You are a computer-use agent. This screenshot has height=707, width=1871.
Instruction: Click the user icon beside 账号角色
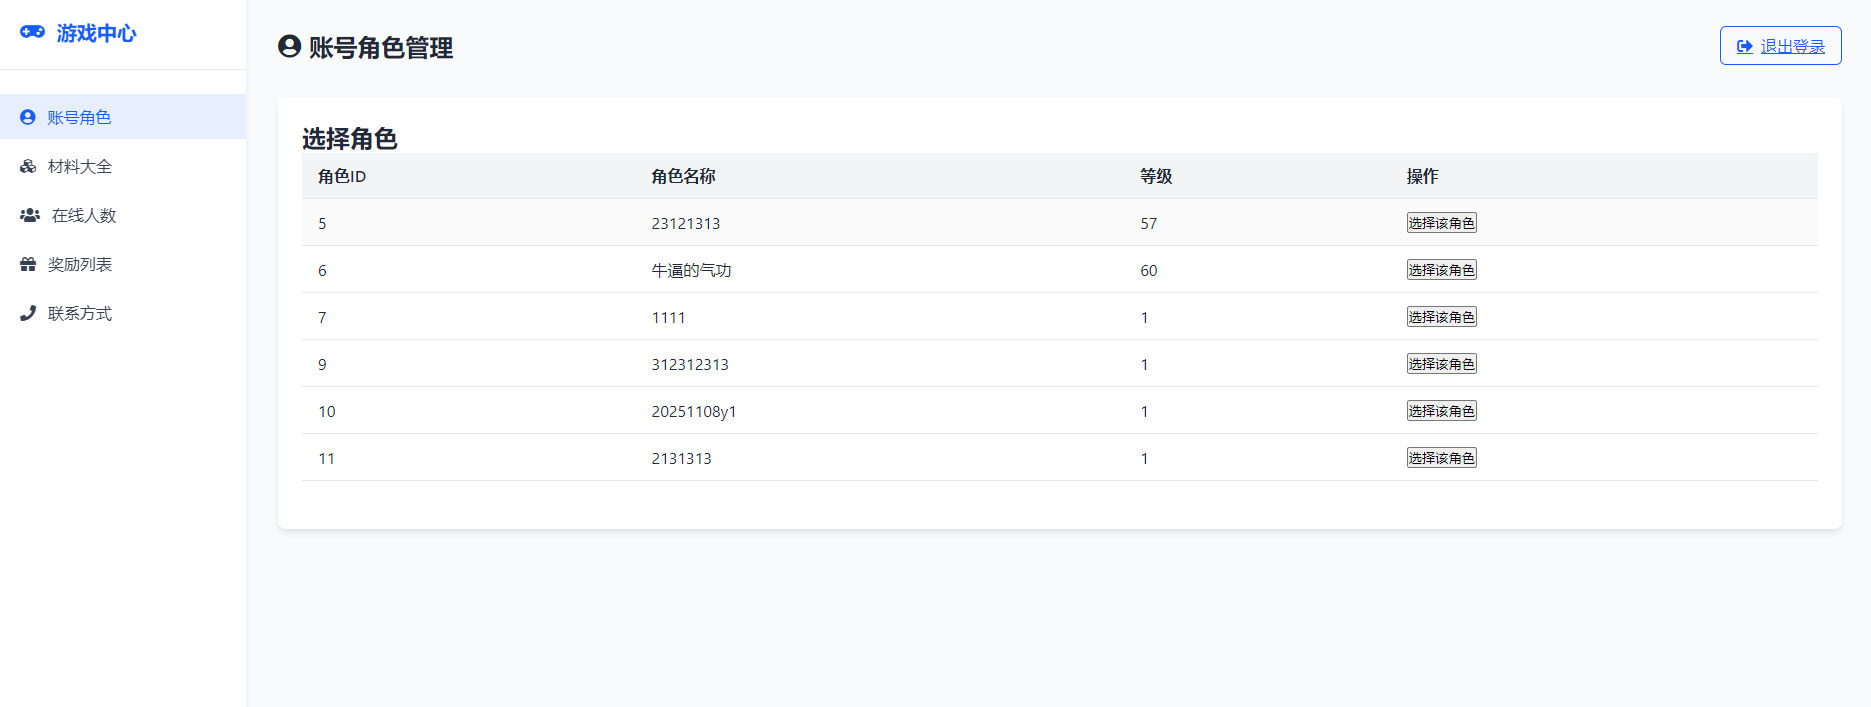pos(28,117)
